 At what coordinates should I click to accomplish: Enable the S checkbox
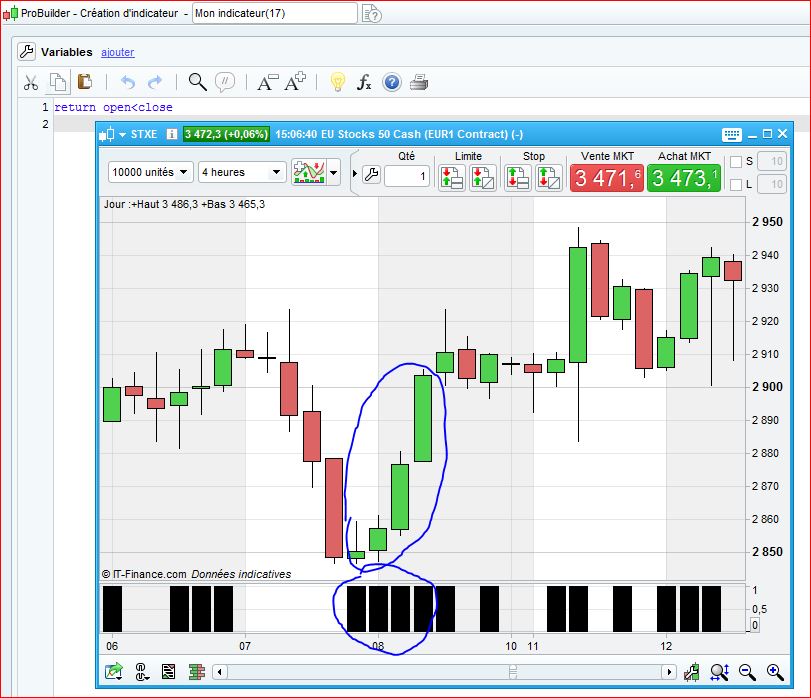tap(735, 162)
